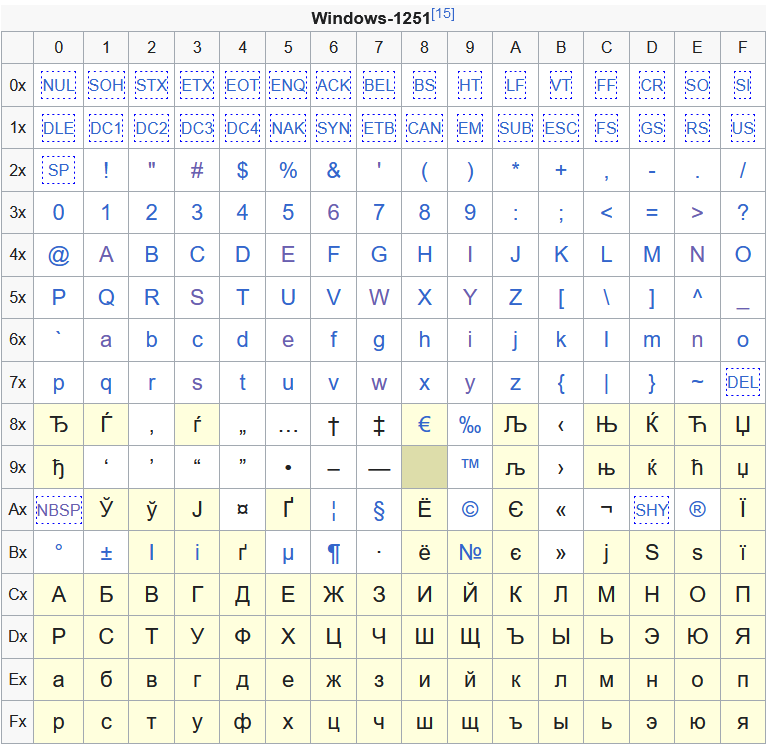768x746 pixels.
Task: Click the digit 7 in row 3x
Action: tap(379, 212)
